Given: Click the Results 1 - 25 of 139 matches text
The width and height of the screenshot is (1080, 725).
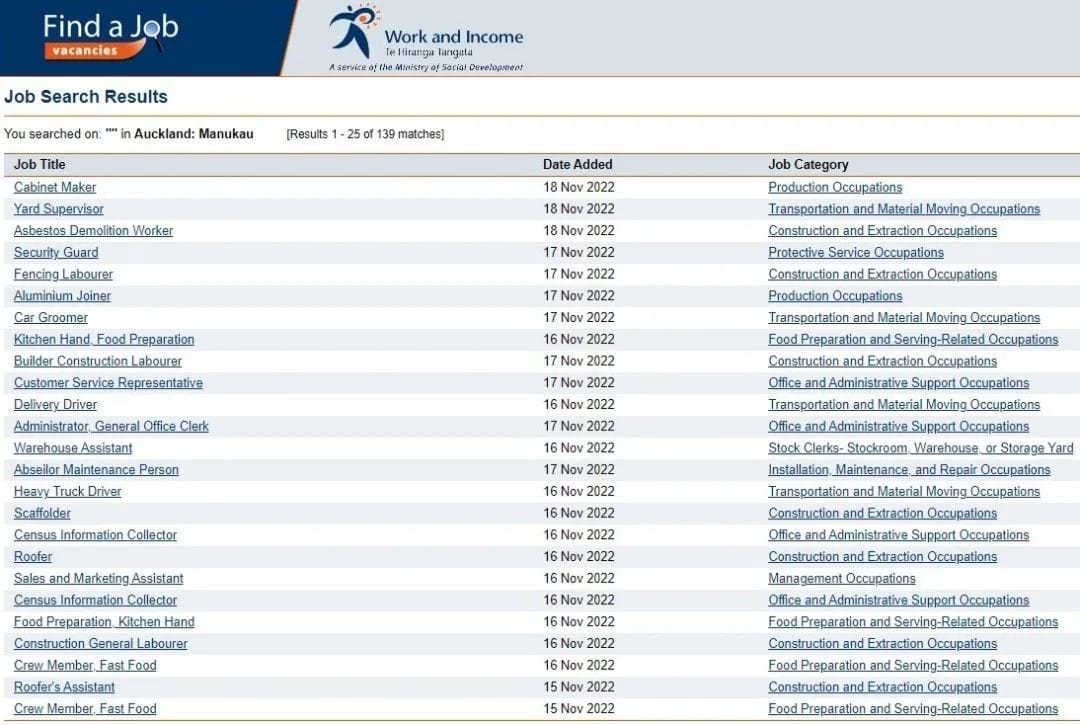Looking at the screenshot, I should click(365, 134).
